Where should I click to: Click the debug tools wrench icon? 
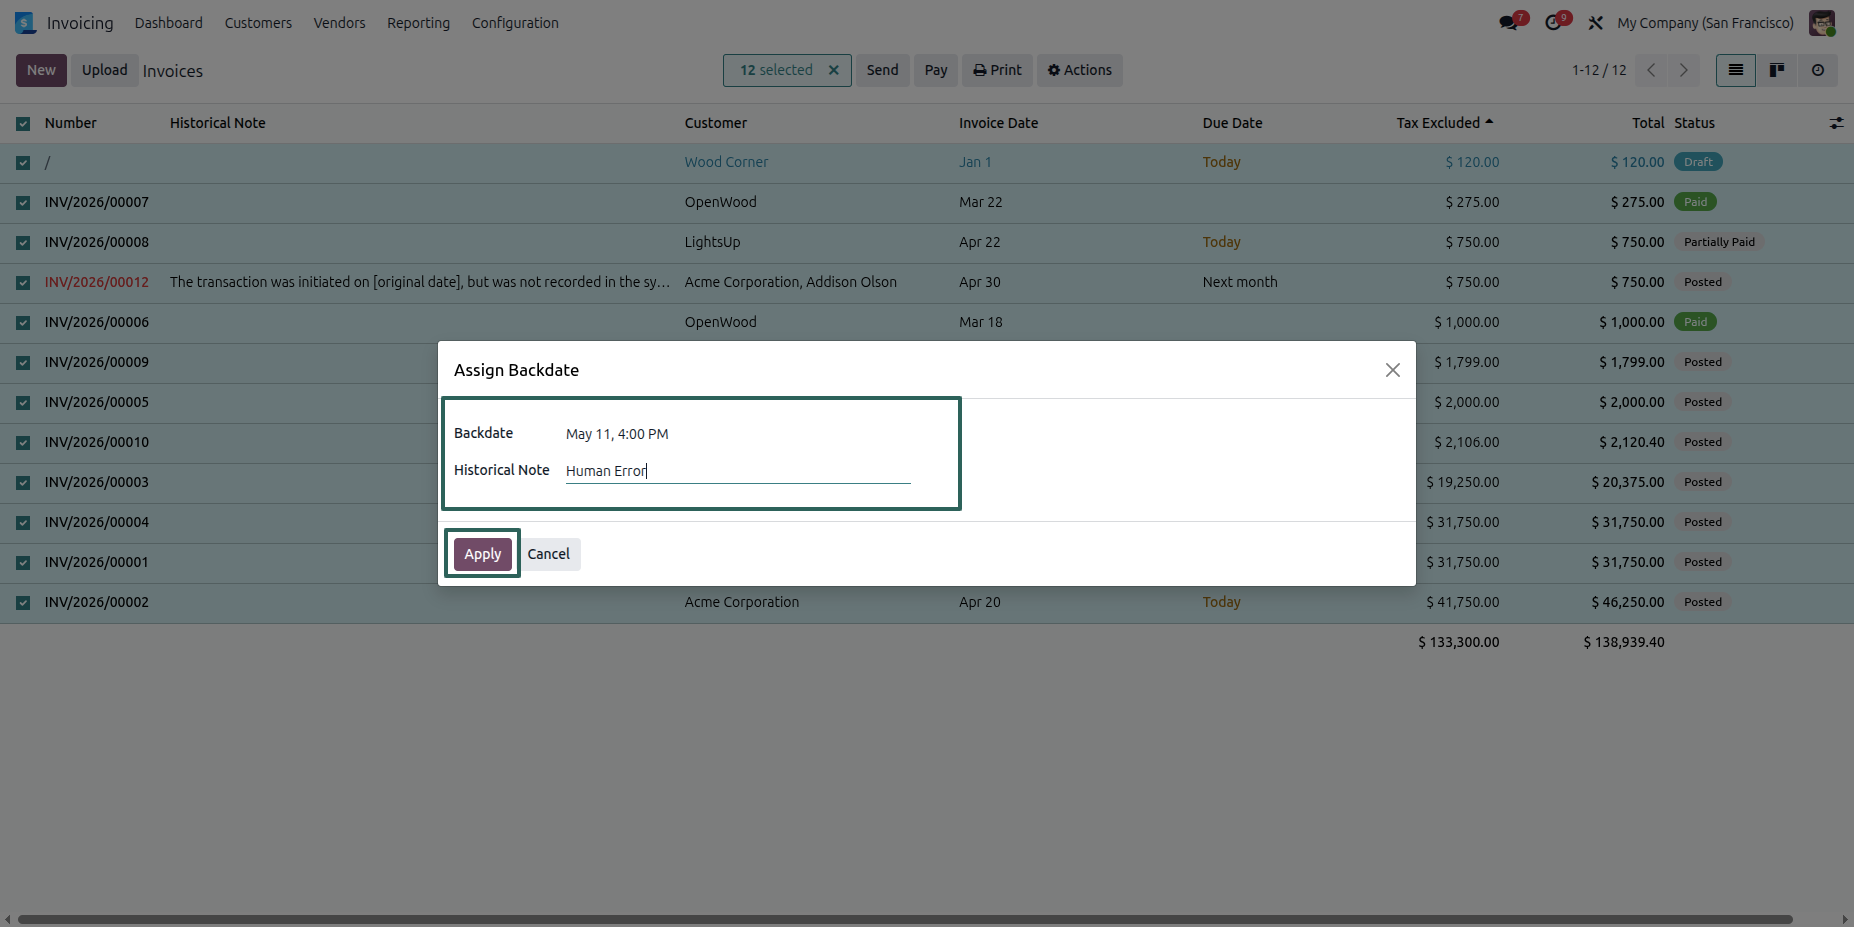tap(1596, 22)
